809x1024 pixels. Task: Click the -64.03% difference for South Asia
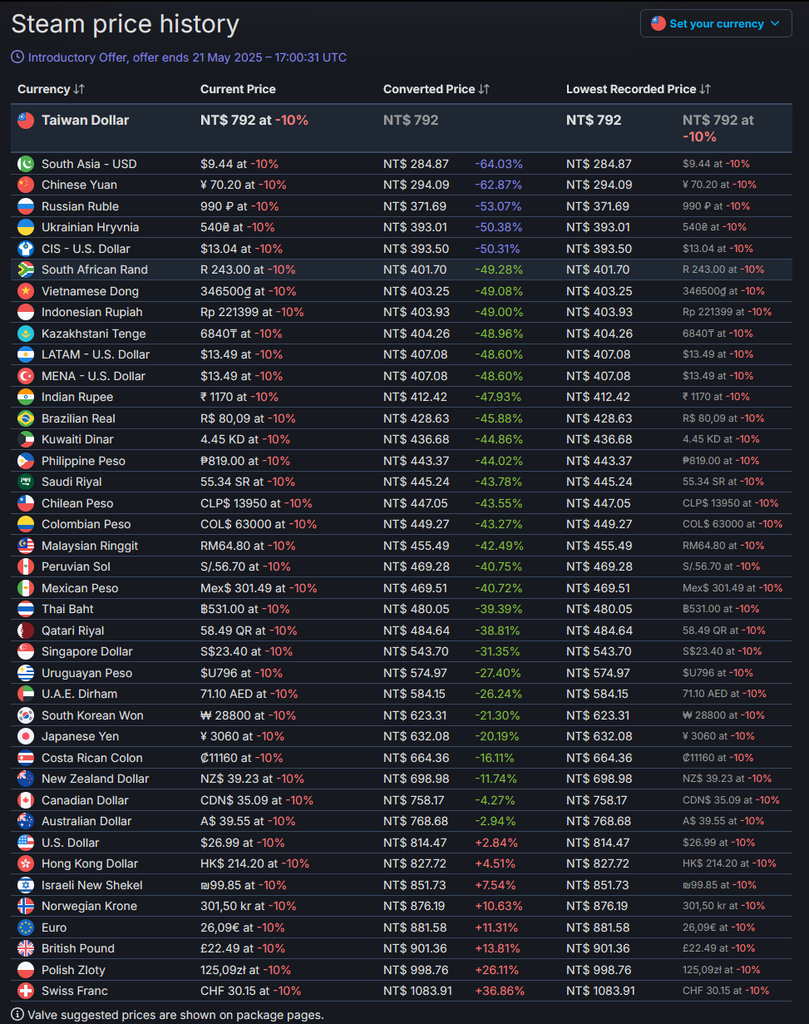point(499,164)
